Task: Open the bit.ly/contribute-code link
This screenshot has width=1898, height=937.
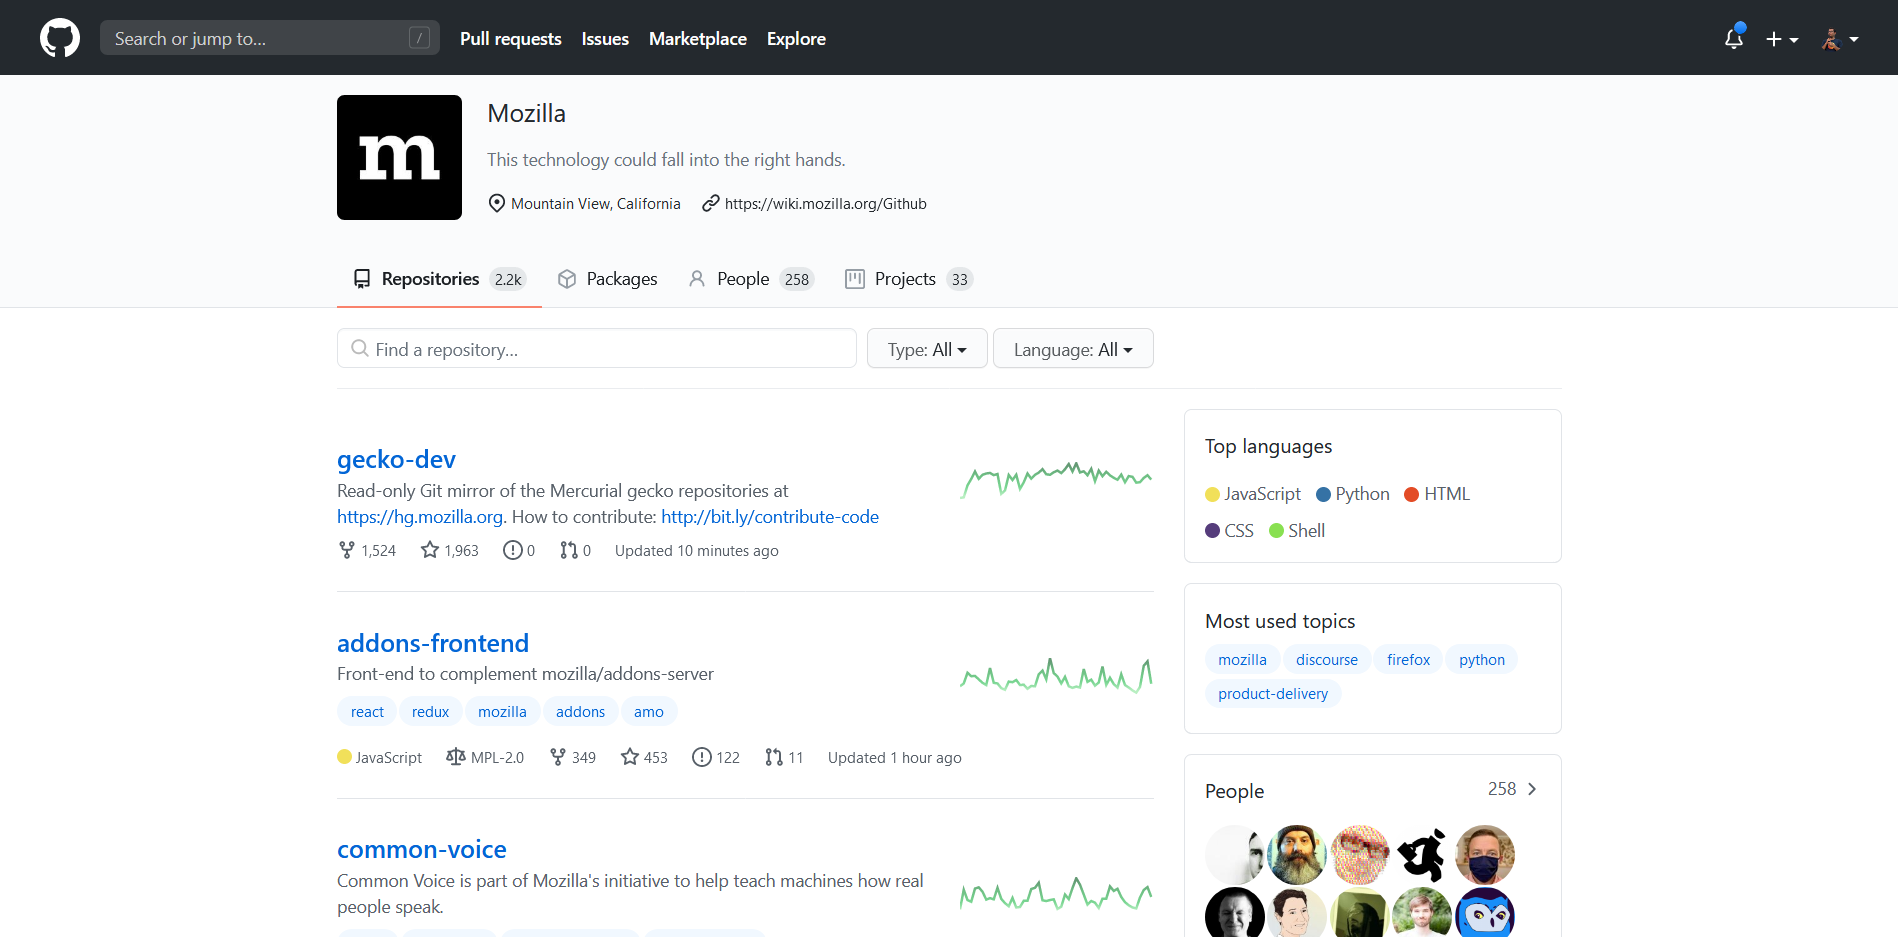Action: click(x=770, y=517)
